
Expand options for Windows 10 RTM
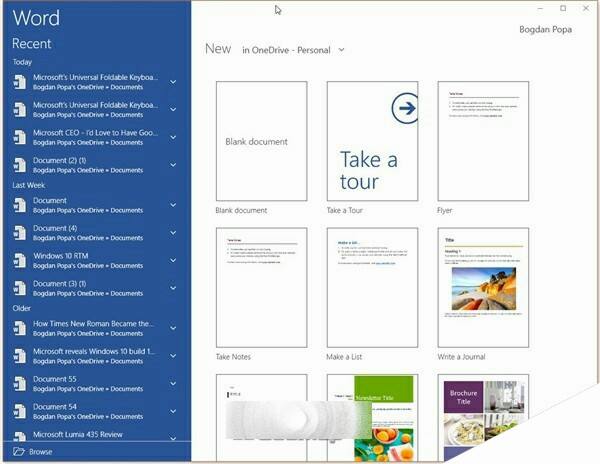(x=173, y=260)
